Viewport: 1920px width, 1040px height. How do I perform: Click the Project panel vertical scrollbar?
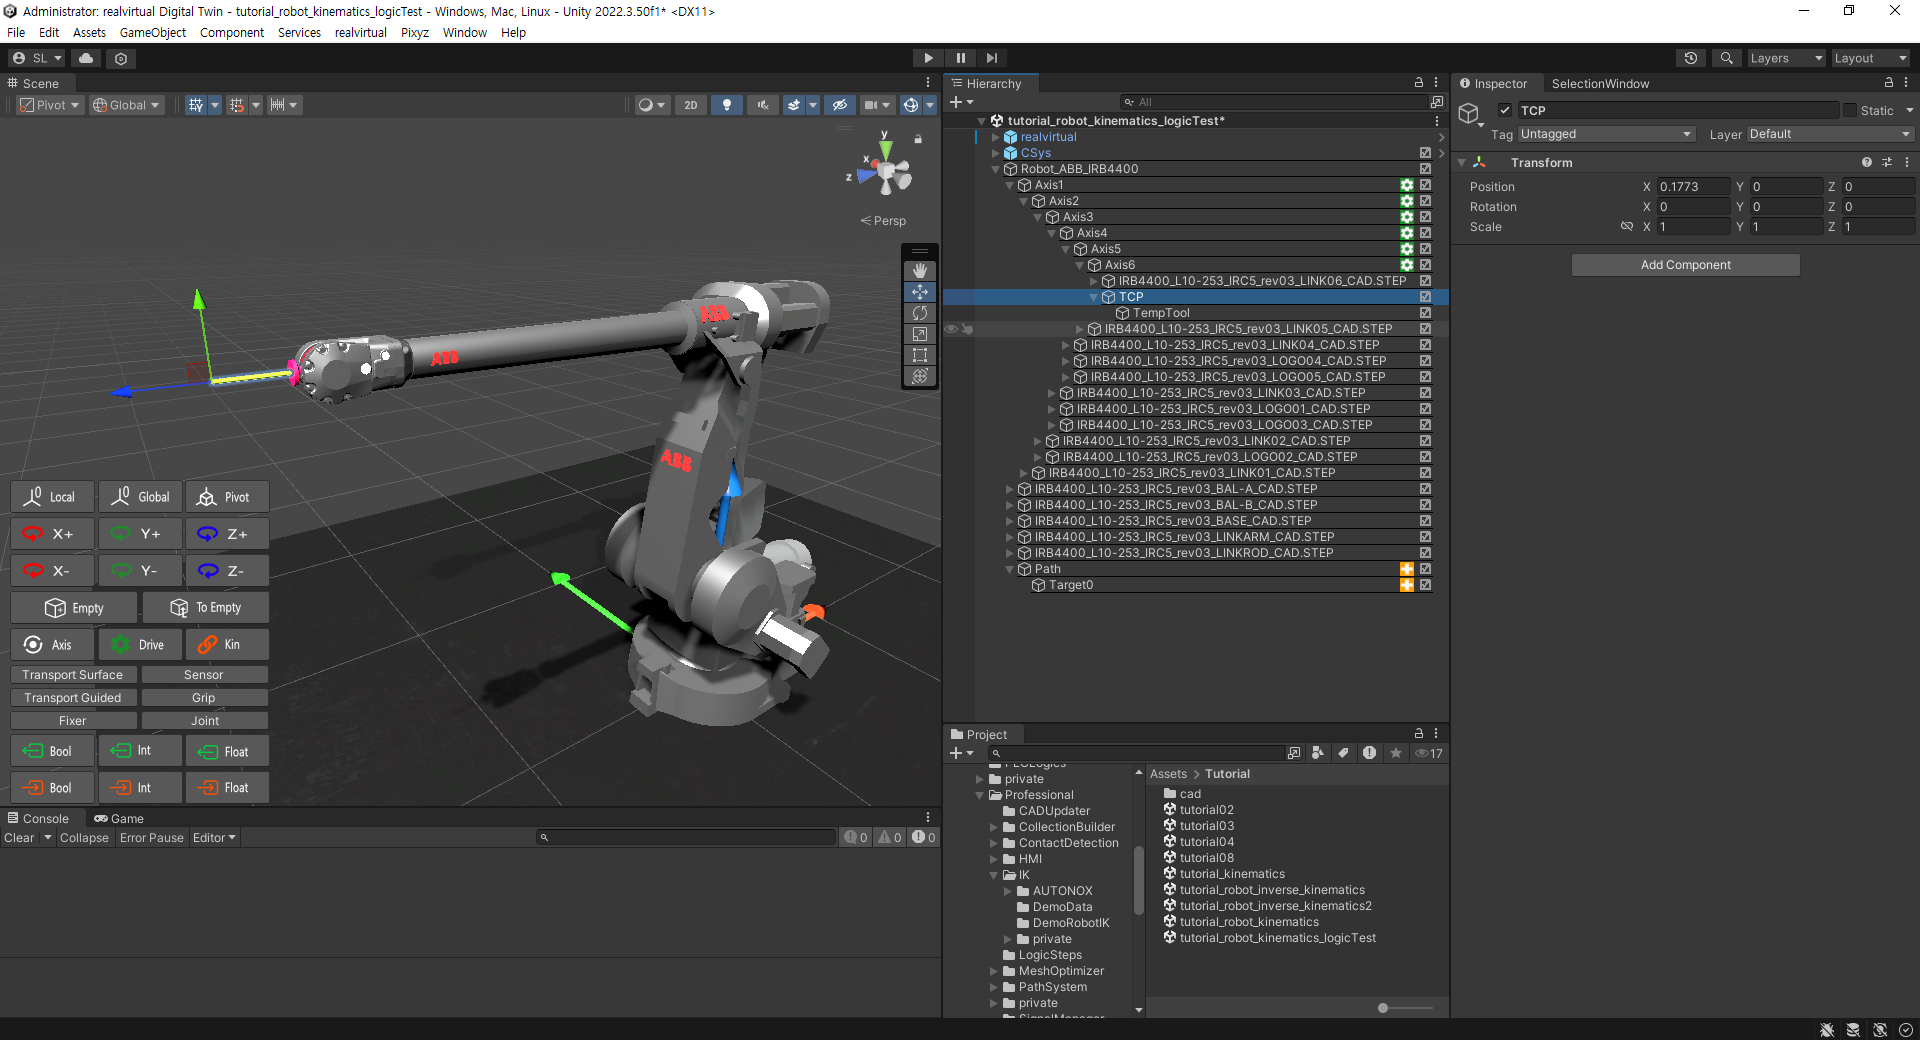(1139, 880)
